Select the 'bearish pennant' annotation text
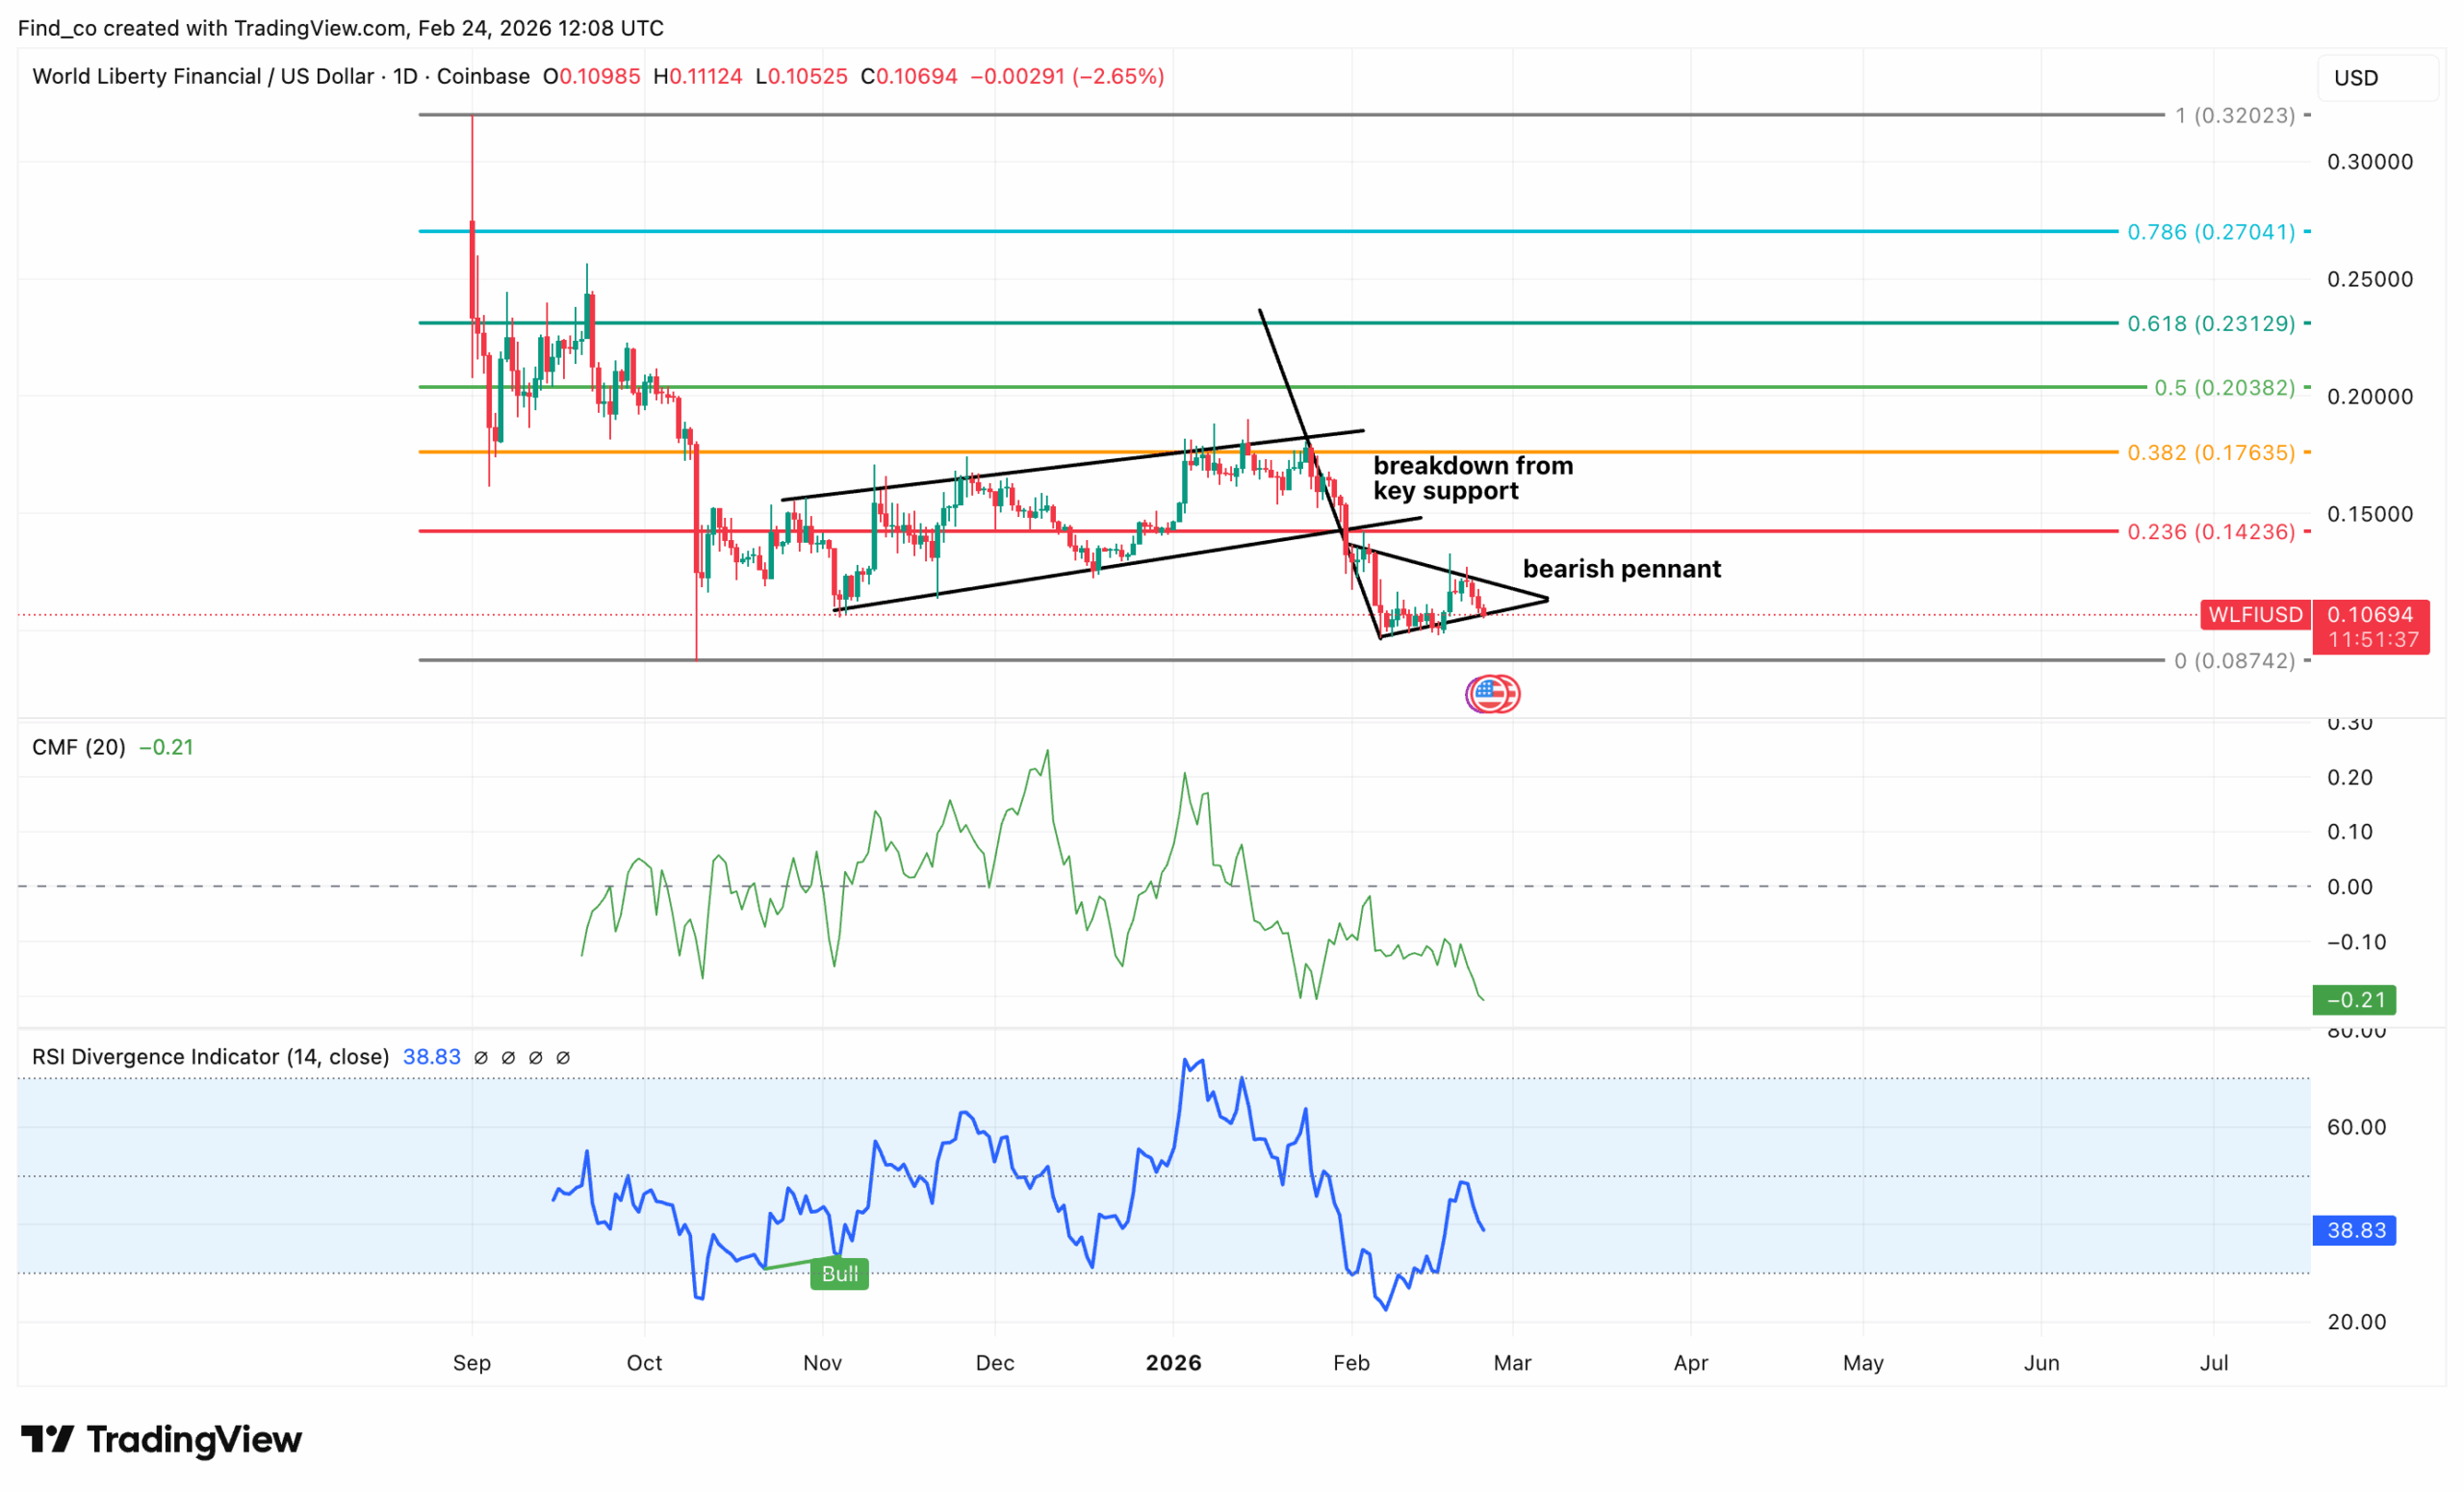 [x=1621, y=569]
